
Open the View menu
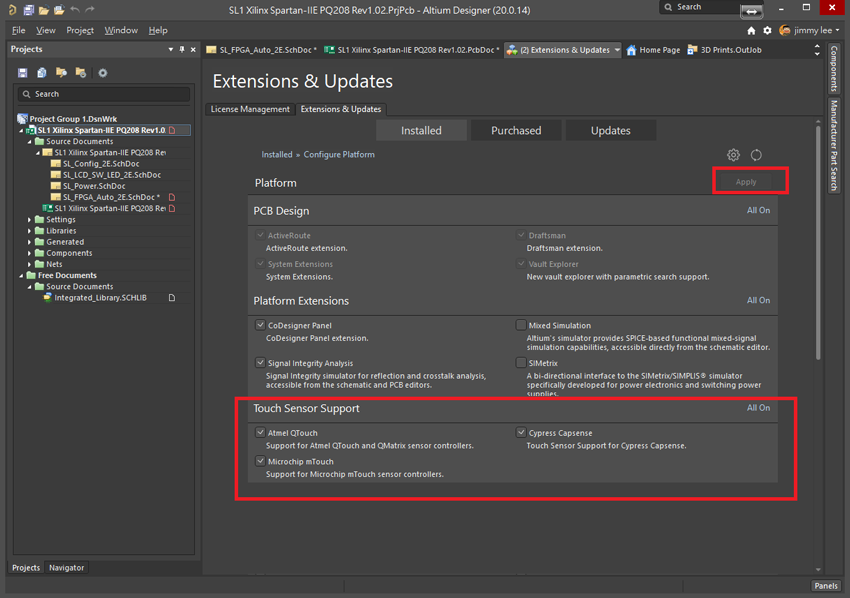[46, 30]
